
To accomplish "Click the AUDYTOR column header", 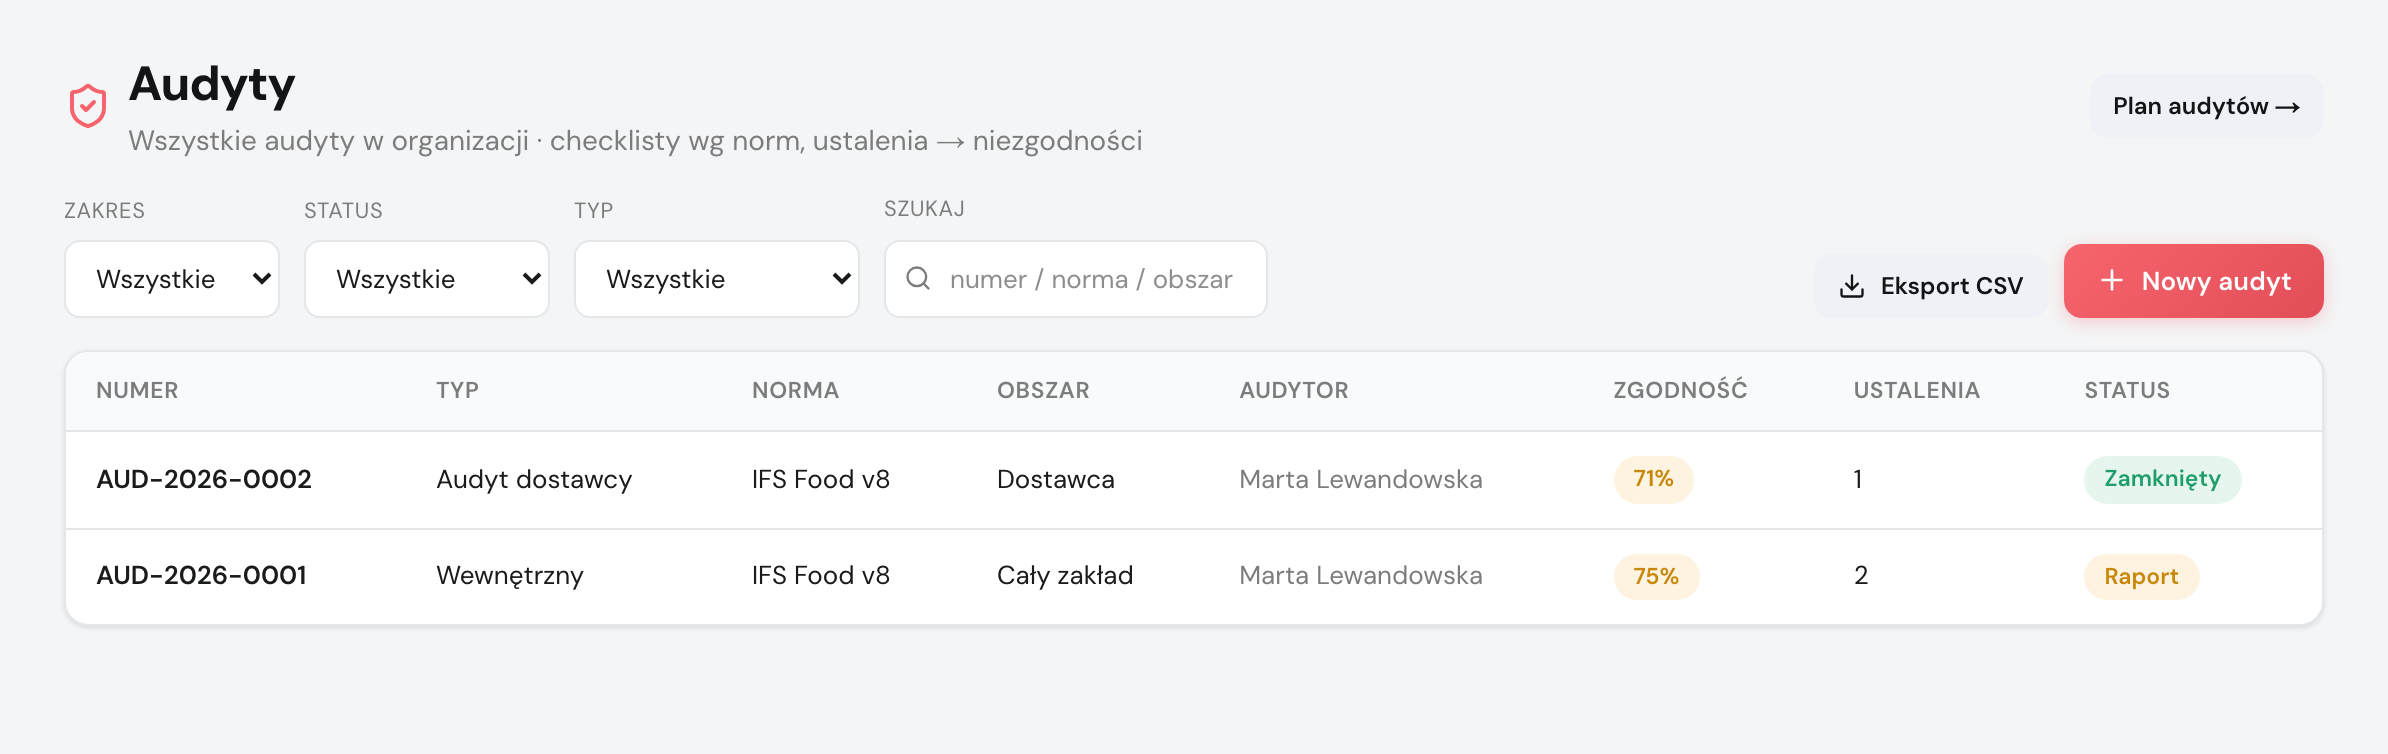I will click(x=1294, y=390).
